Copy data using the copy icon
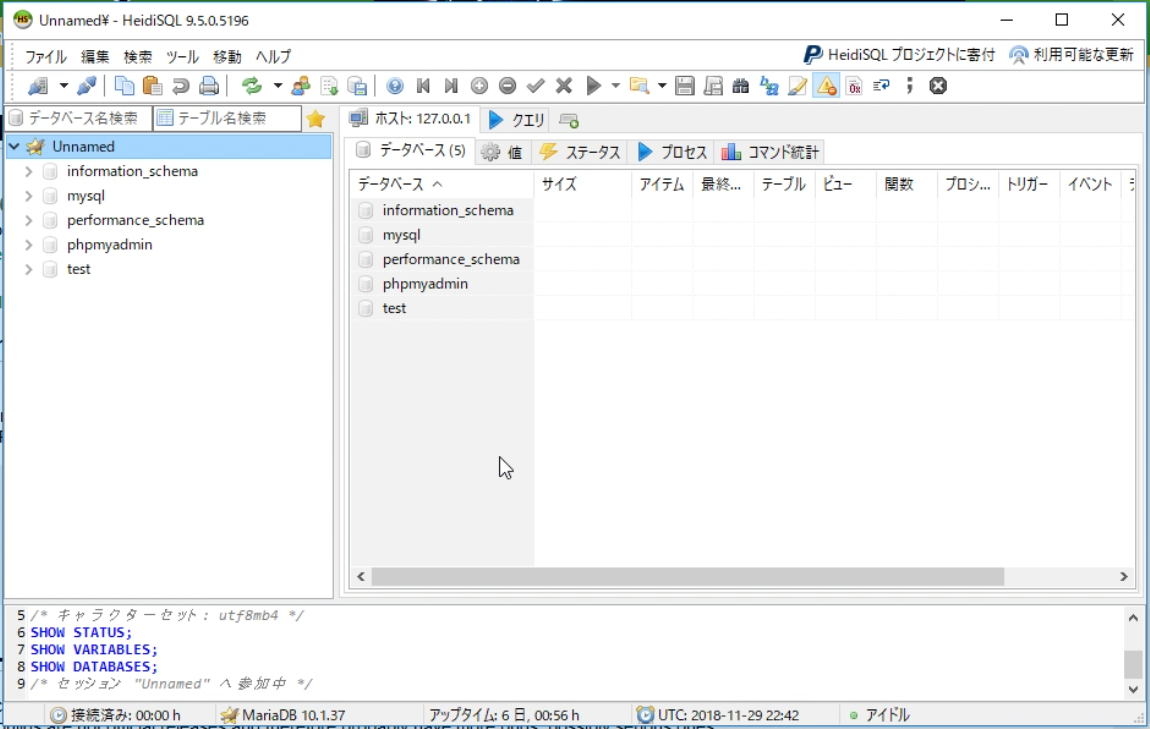This screenshot has height=729, width=1150. click(123, 86)
